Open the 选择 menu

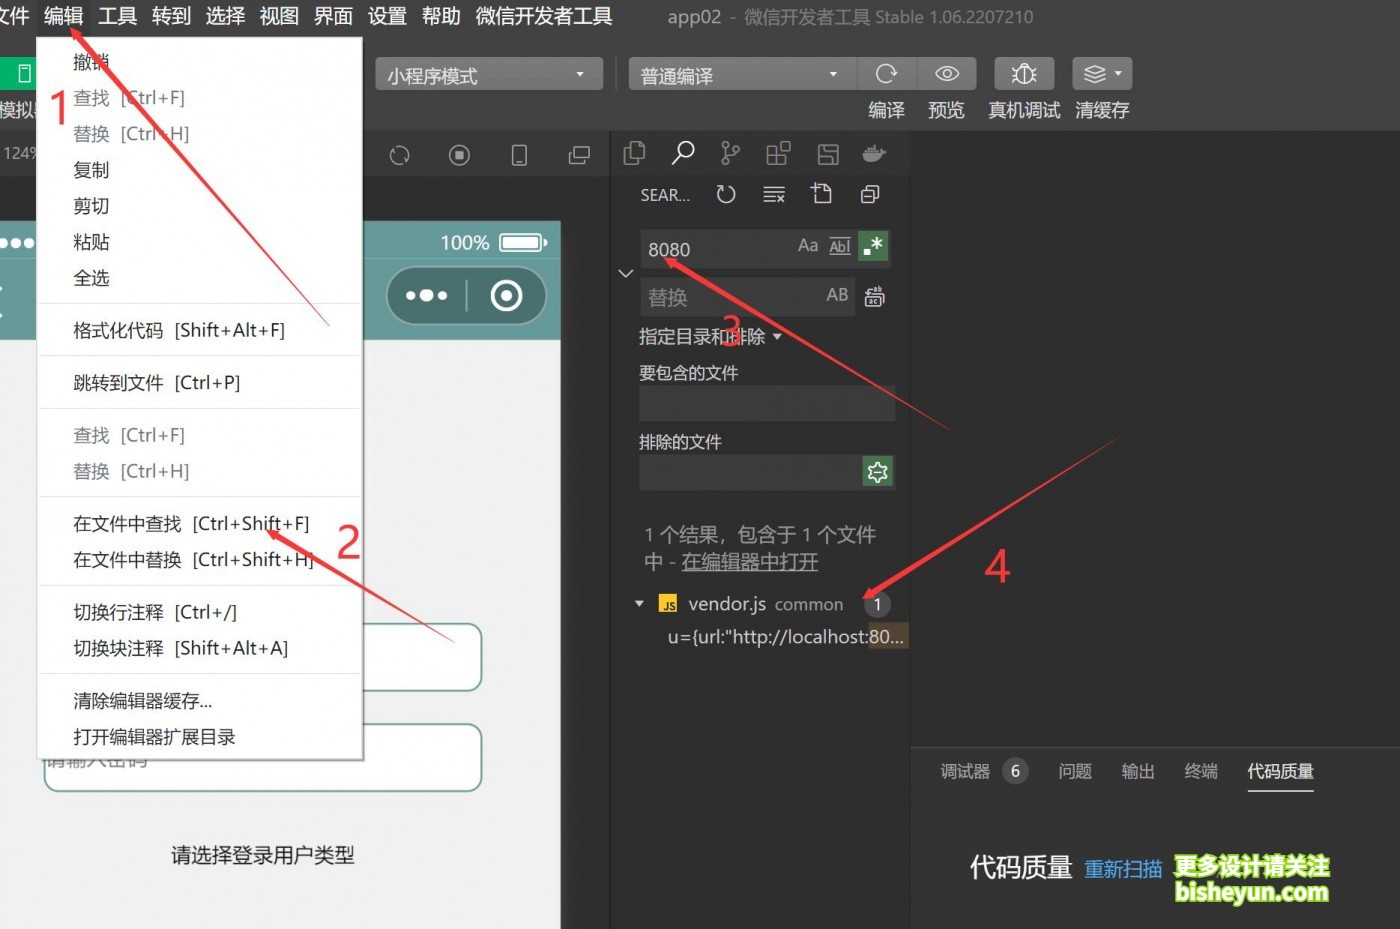pos(225,16)
